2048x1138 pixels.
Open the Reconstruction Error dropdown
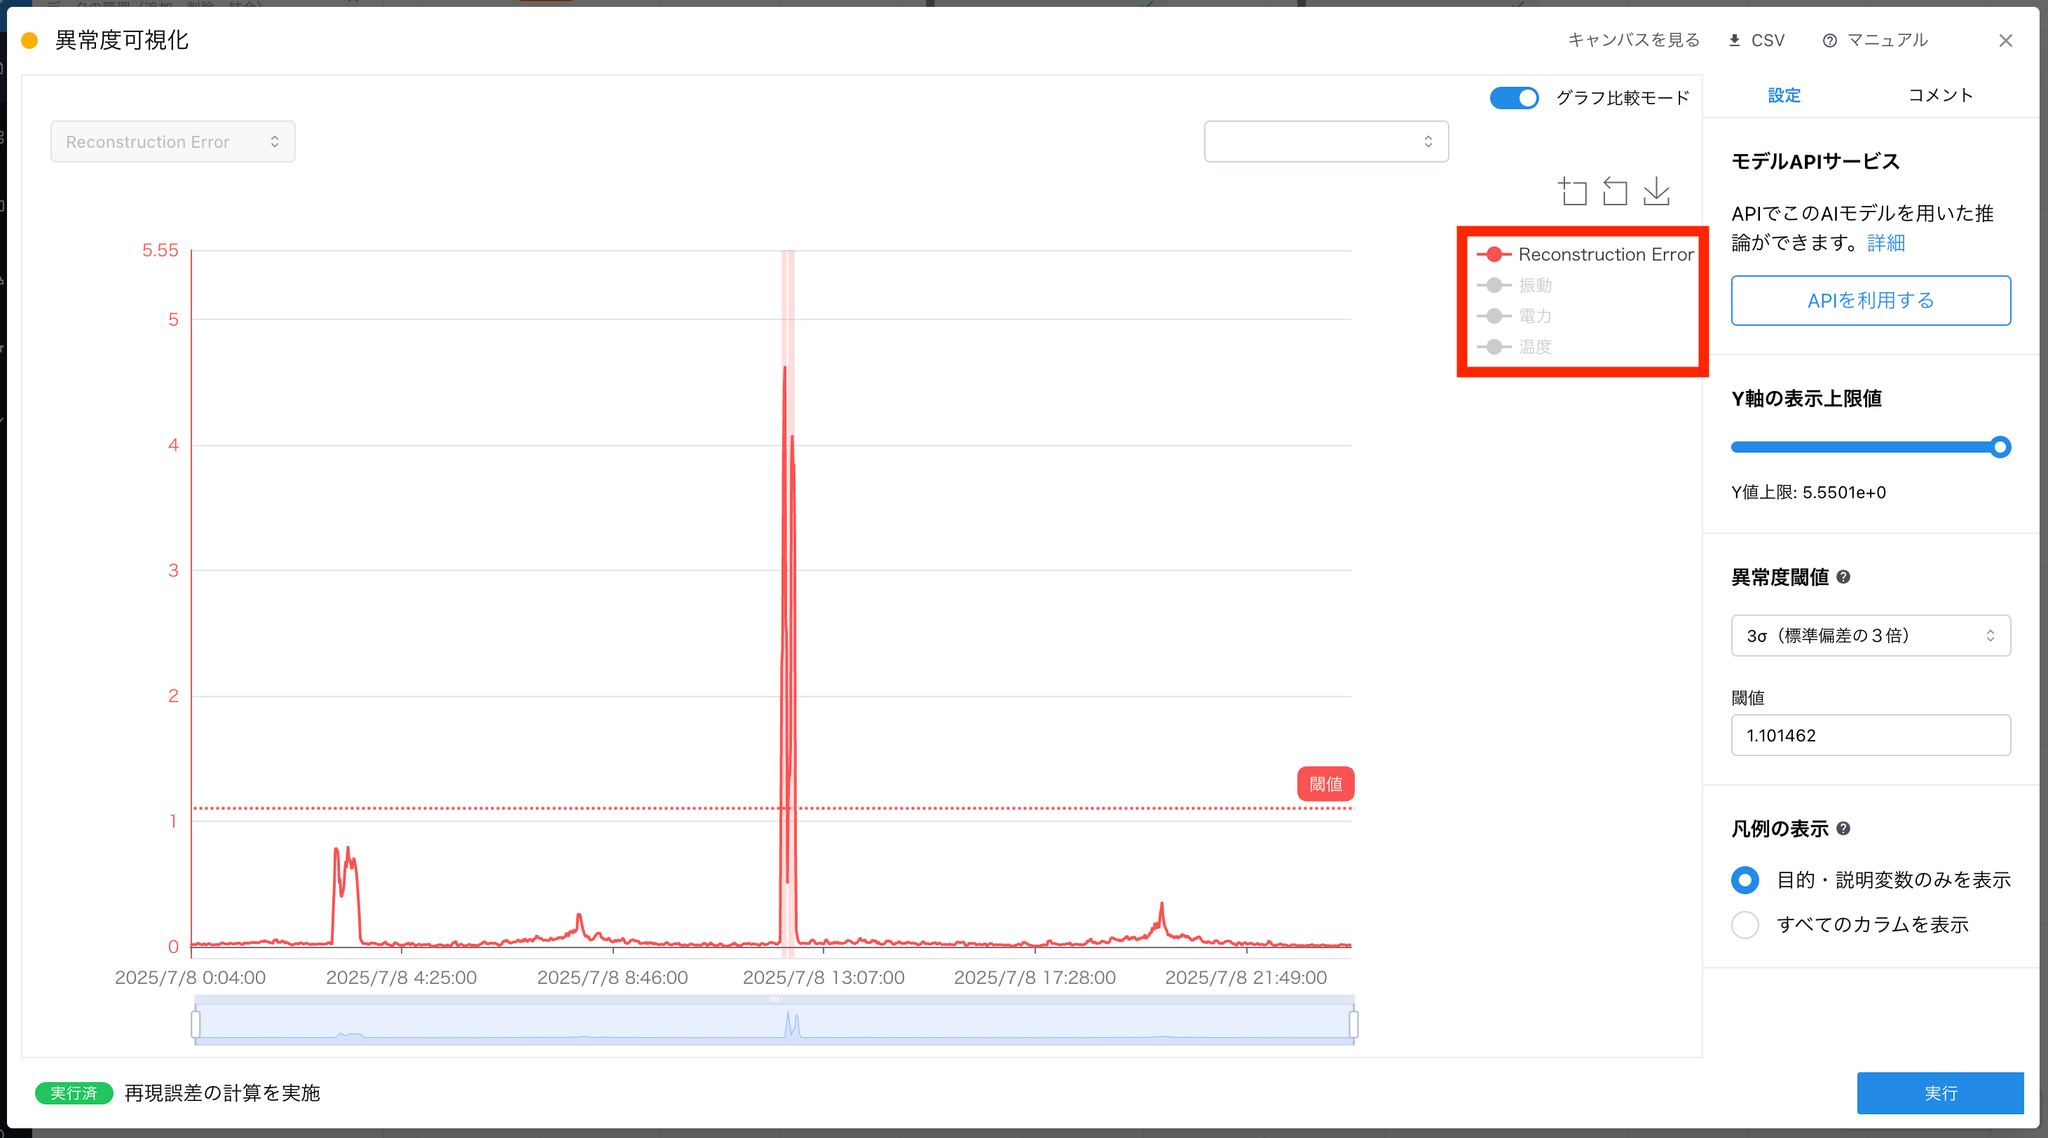[x=173, y=142]
